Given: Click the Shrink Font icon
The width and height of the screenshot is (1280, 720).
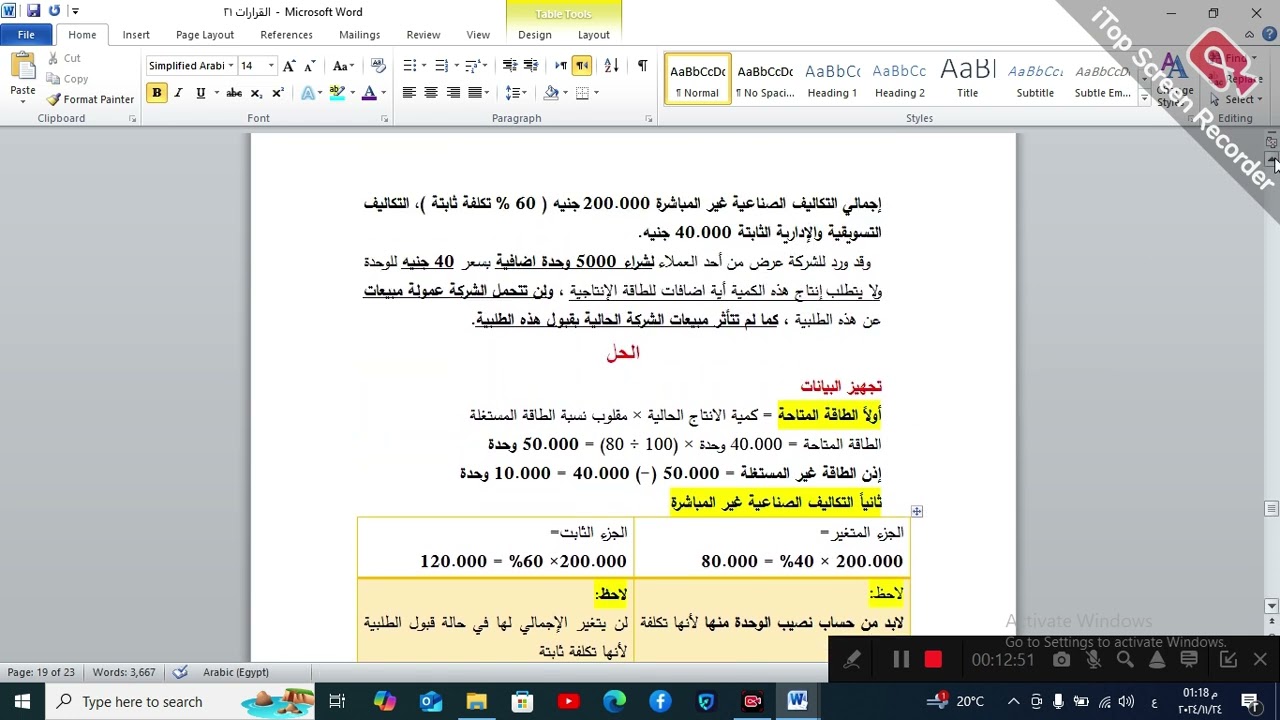Looking at the screenshot, I should pyautogui.click(x=311, y=66).
